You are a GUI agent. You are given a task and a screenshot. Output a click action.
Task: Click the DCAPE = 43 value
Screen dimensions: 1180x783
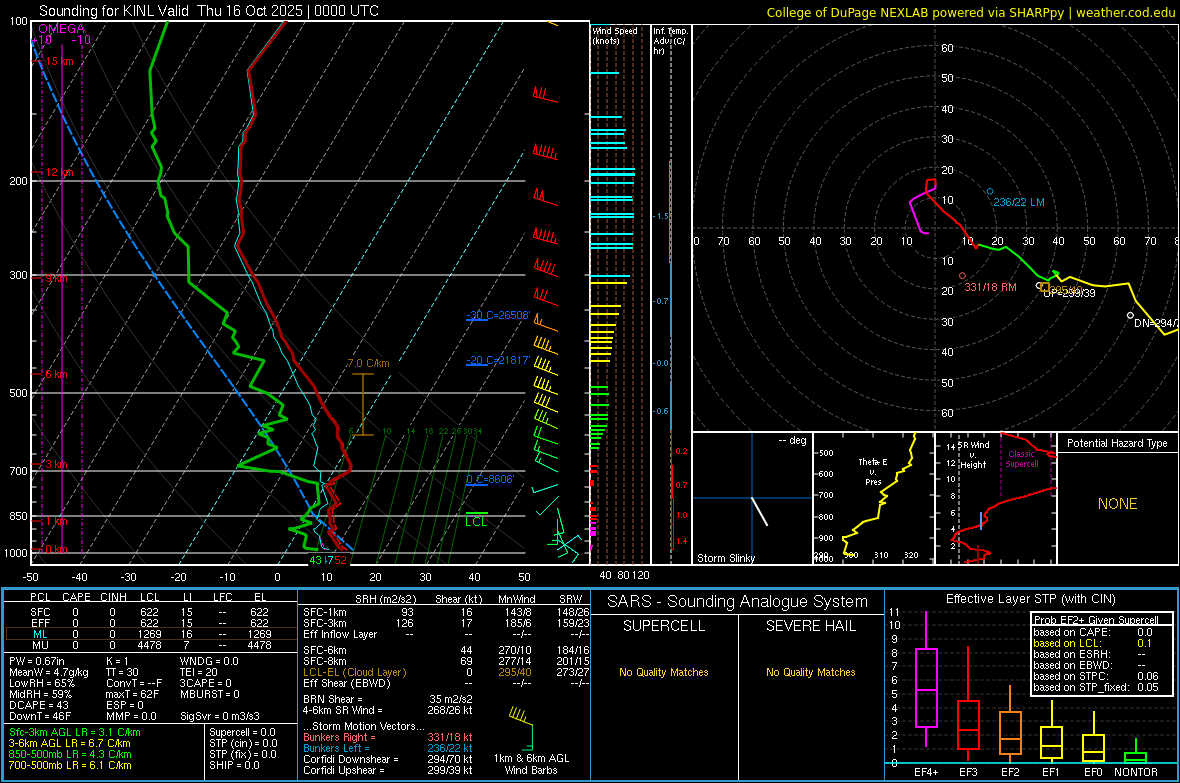pyautogui.click(x=39, y=705)
